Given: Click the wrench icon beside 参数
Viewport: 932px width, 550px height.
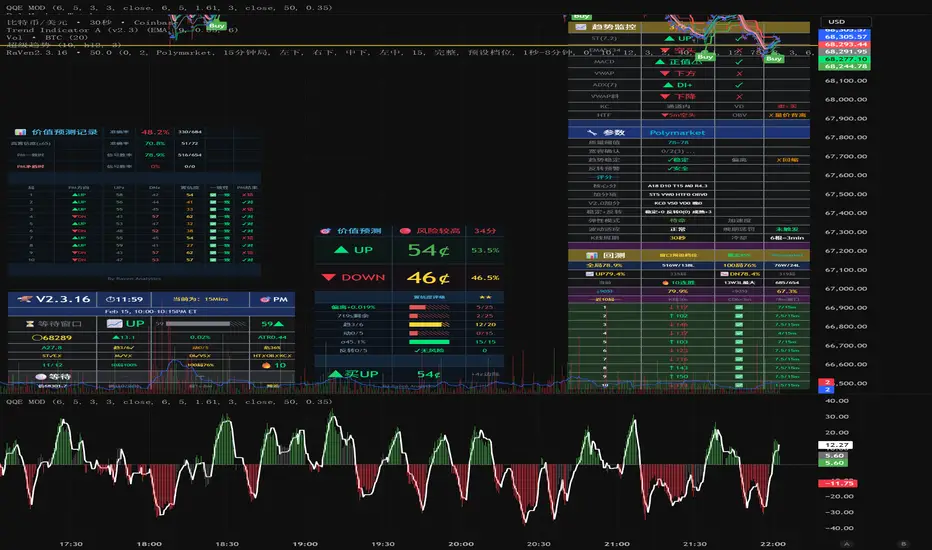Looking at the screenshot, I should [x=591, y=133].
